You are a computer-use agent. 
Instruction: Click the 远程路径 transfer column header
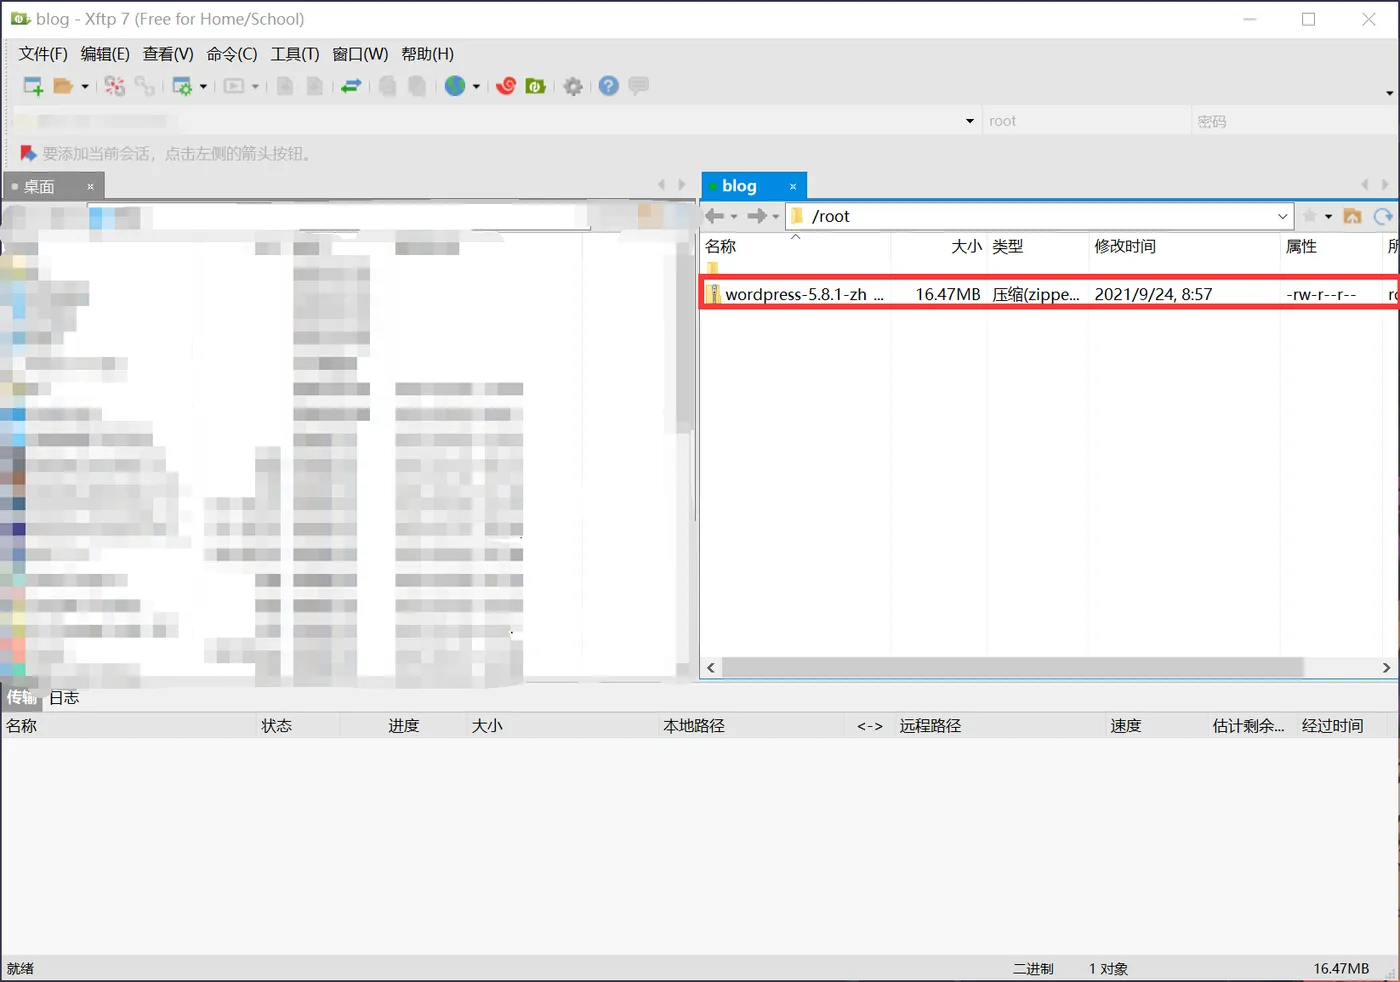coord(999,726)
